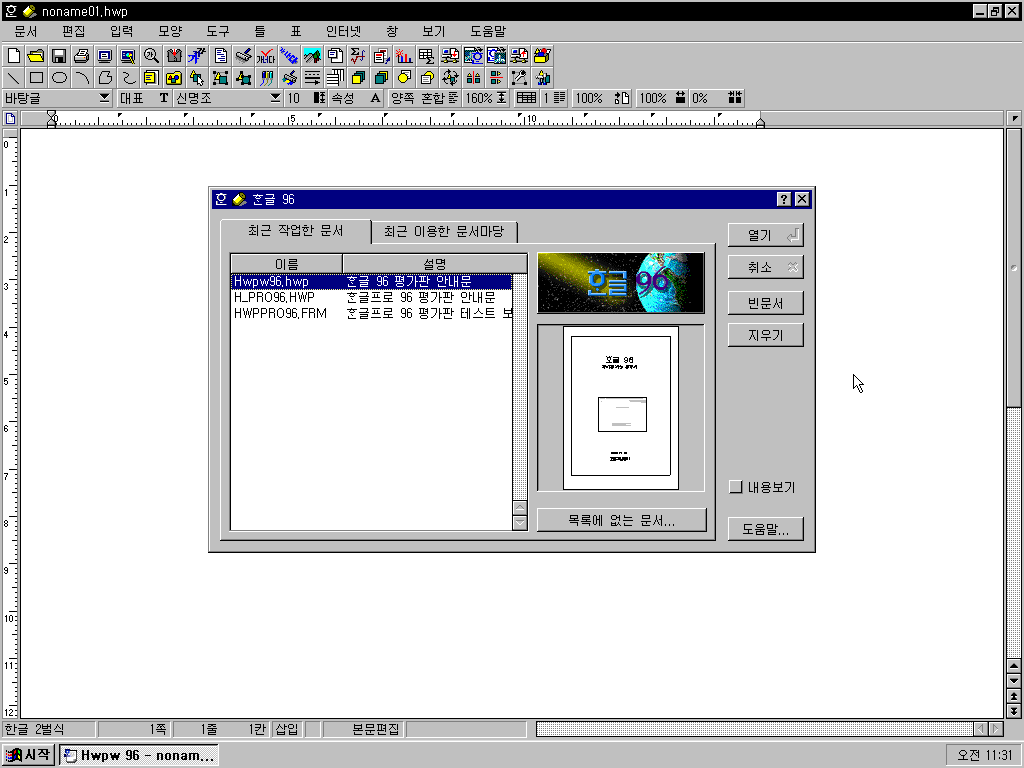The width and height of the screenshot is (1024, 768).
Task: Click the 취소 button
Action: click(x=765, y=267)
